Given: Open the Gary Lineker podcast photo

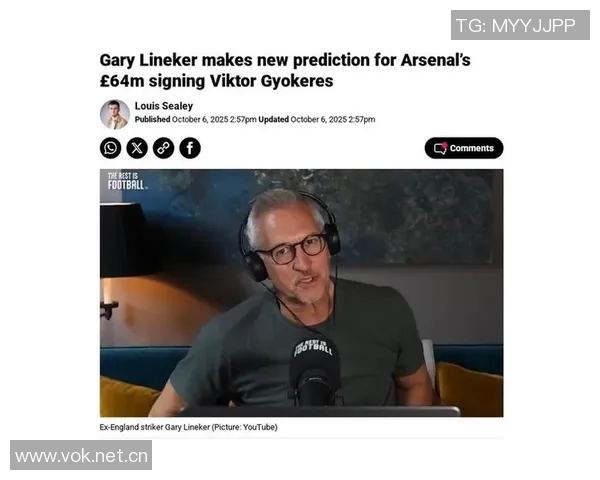Looking at the screenshot, I should click(302, 293).
